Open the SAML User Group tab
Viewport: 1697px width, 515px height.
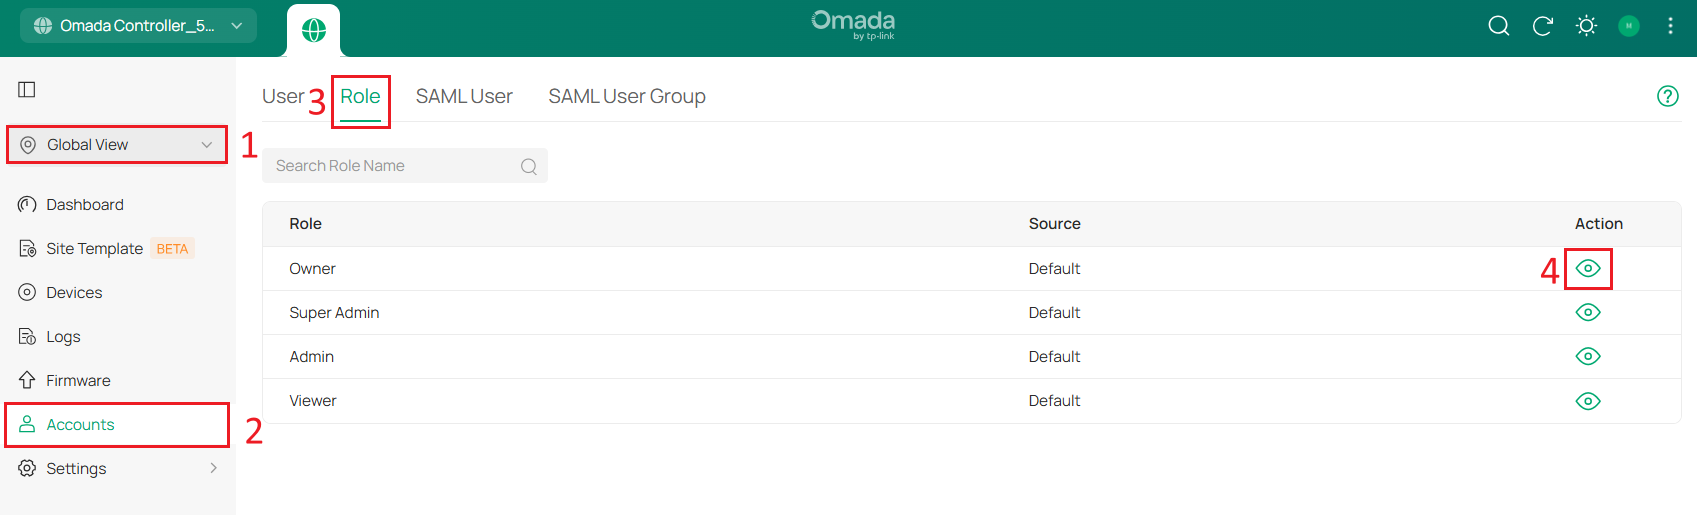(627, 96)
